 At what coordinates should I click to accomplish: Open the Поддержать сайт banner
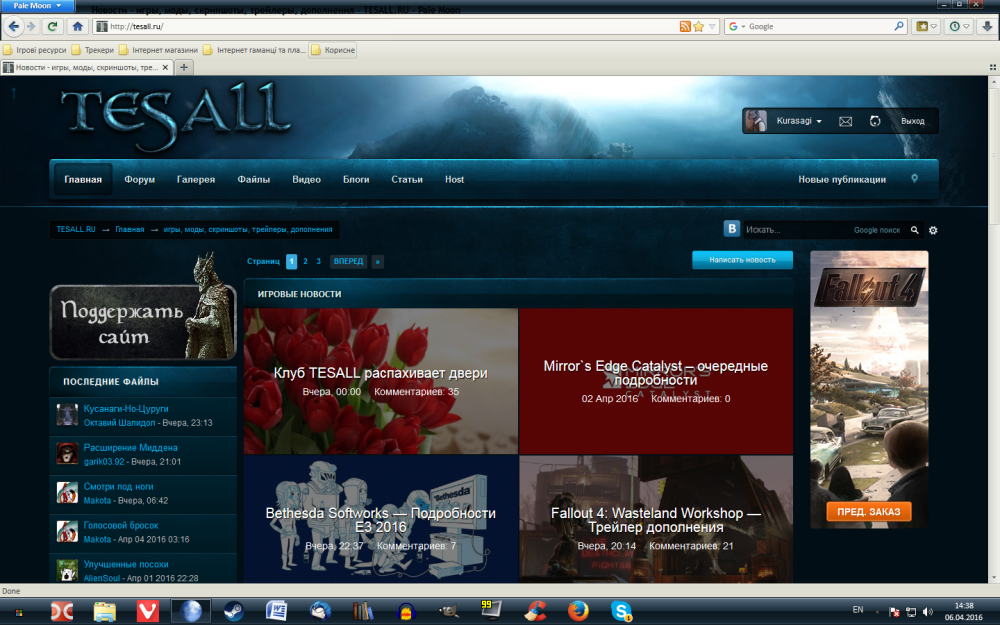click(x=143, y=322)
